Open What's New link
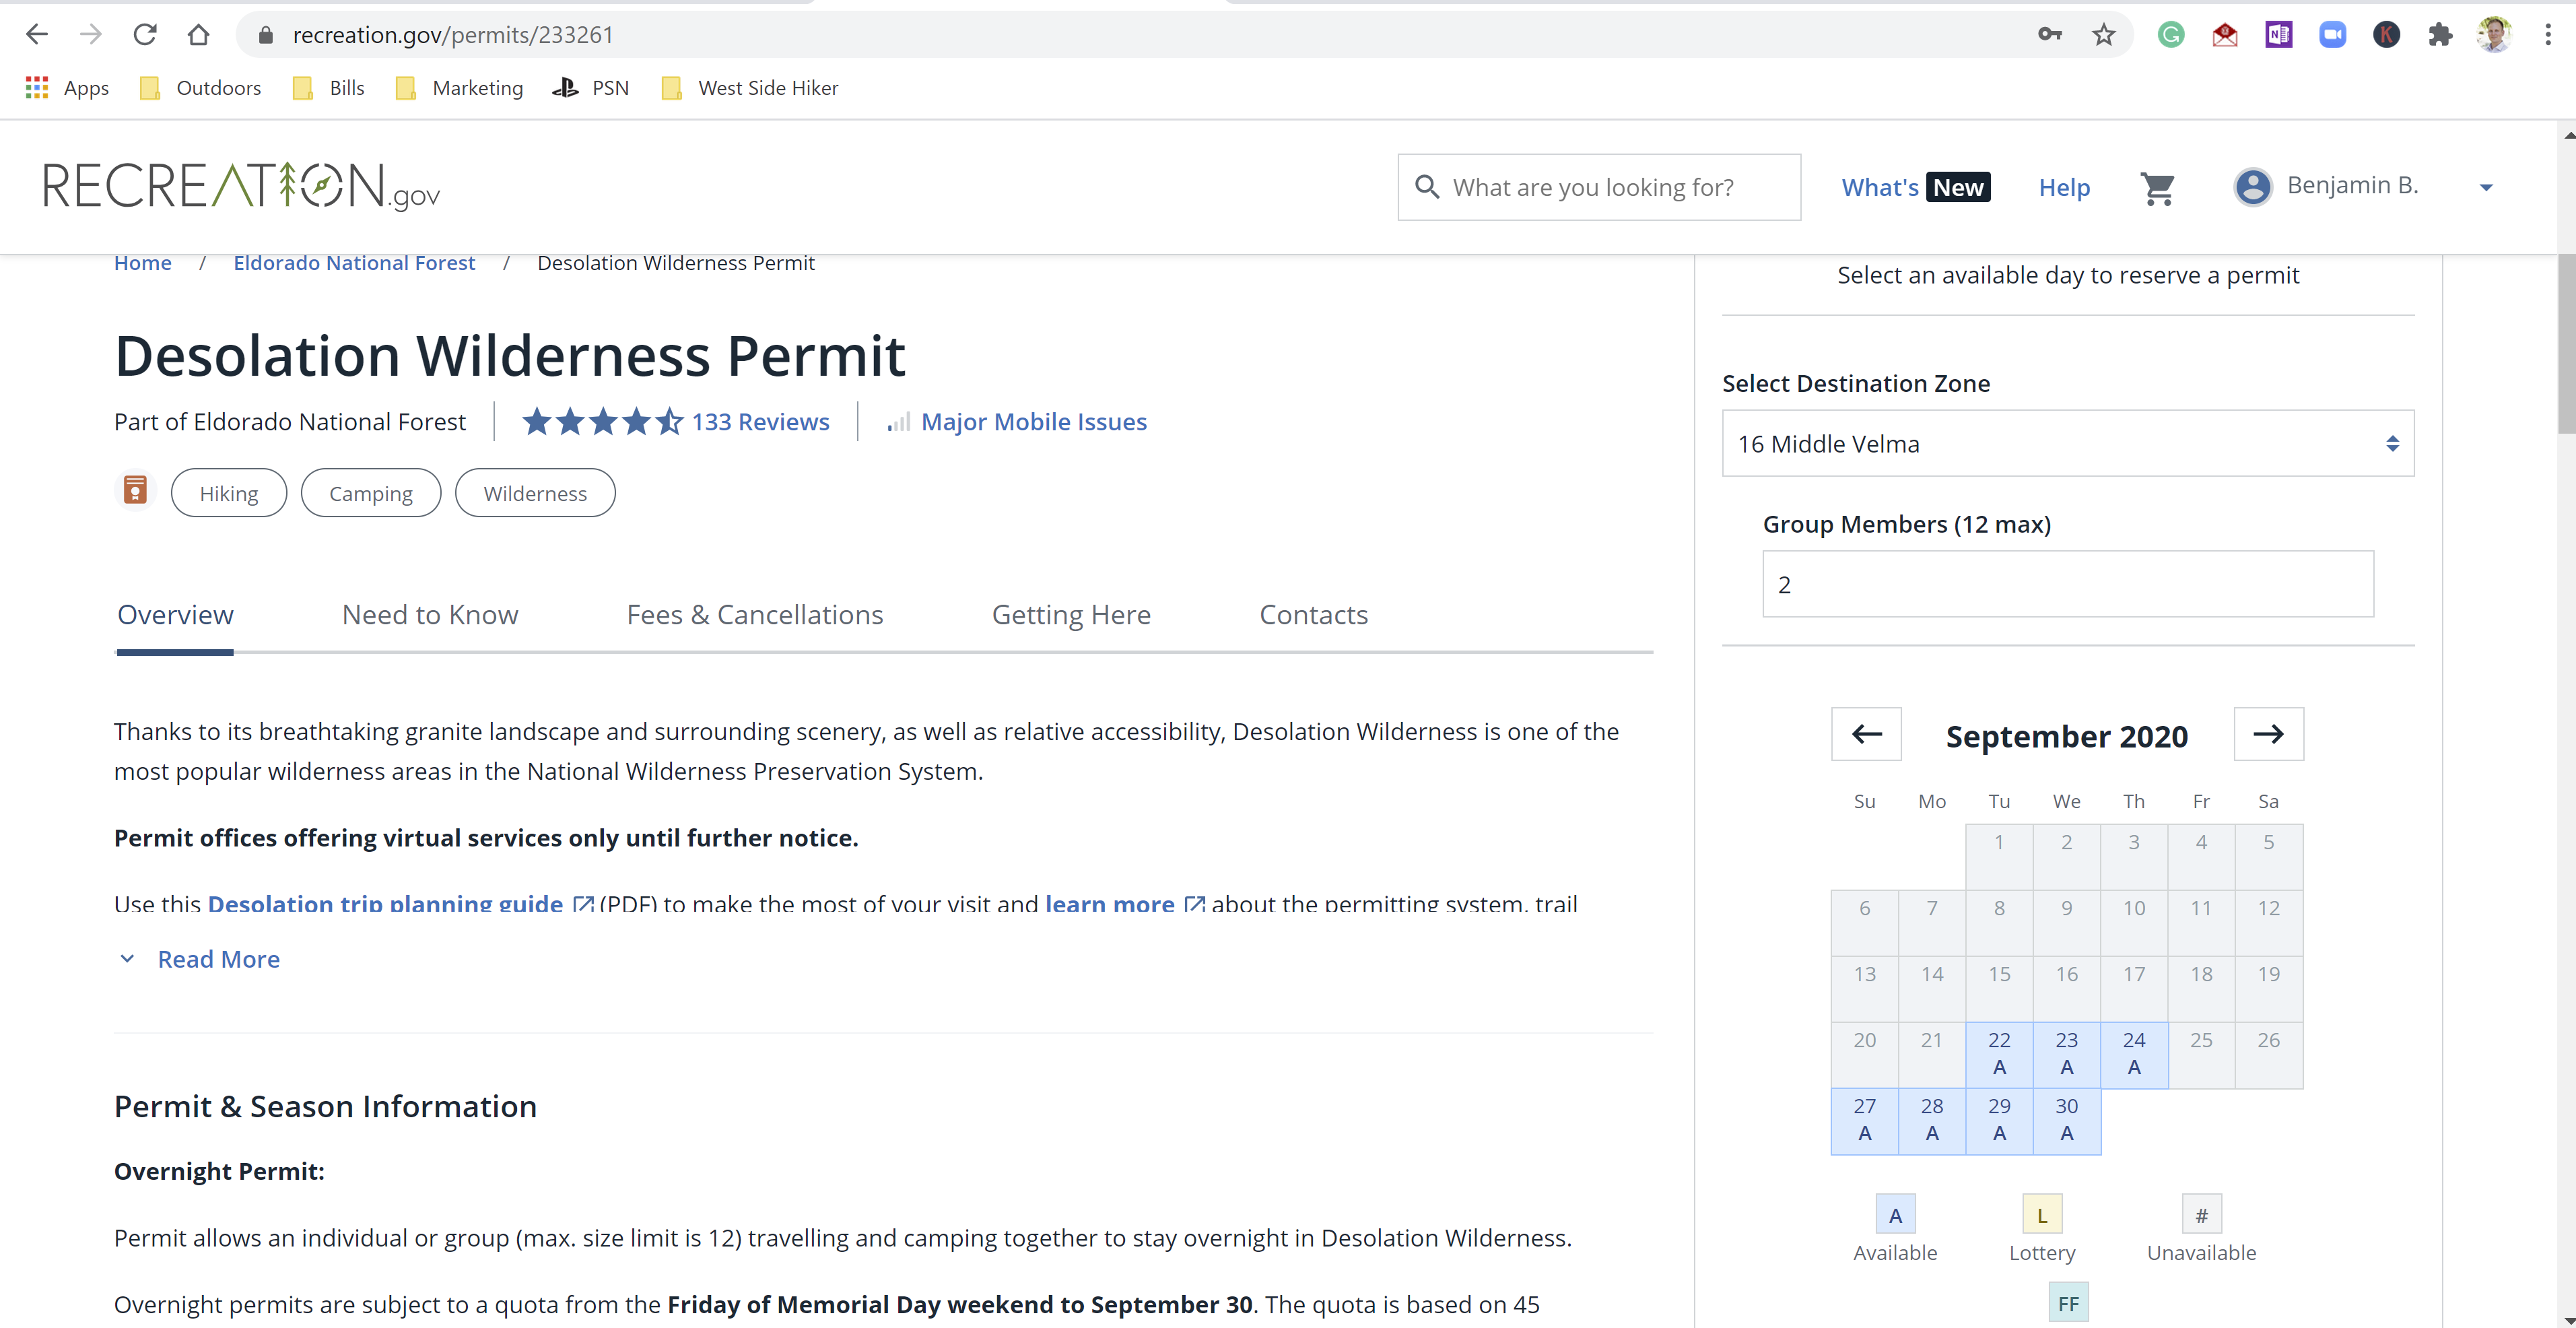 point(1915,187)
